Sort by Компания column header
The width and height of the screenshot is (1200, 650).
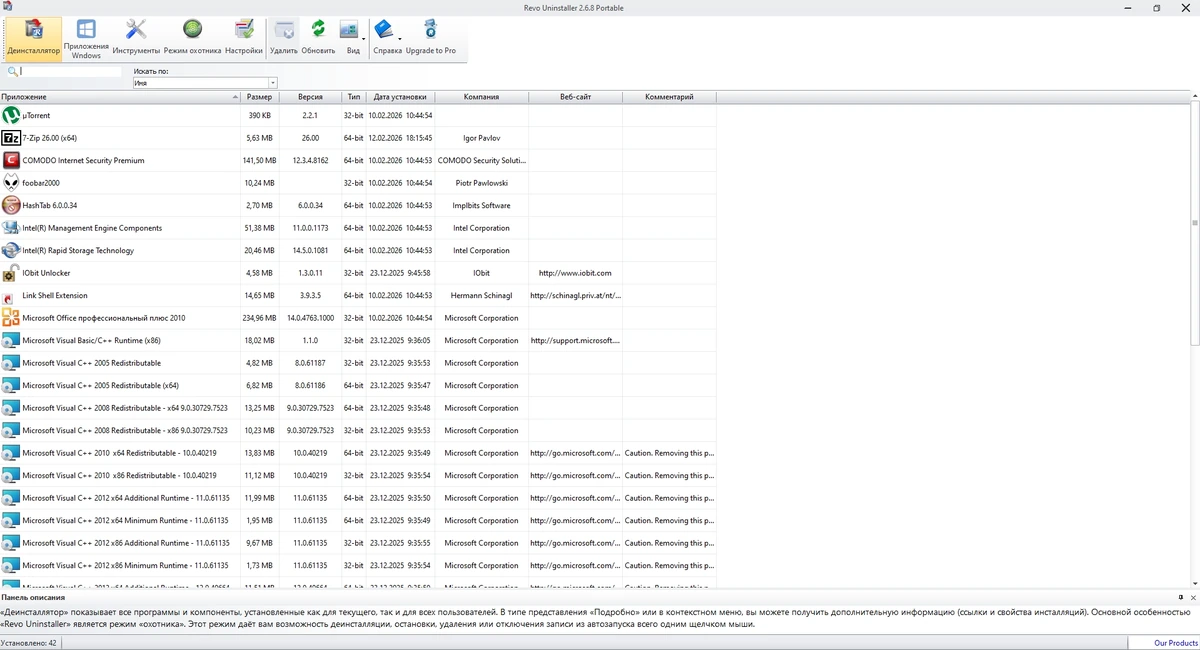(482, 97)
